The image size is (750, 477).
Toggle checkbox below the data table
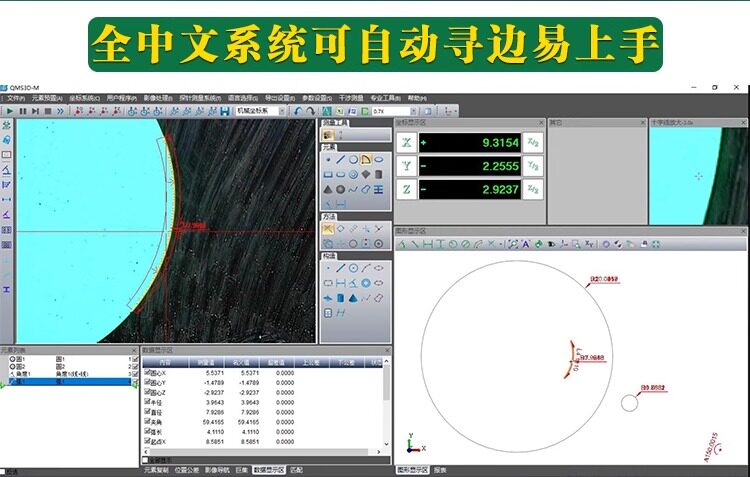(x=145, y=460)
